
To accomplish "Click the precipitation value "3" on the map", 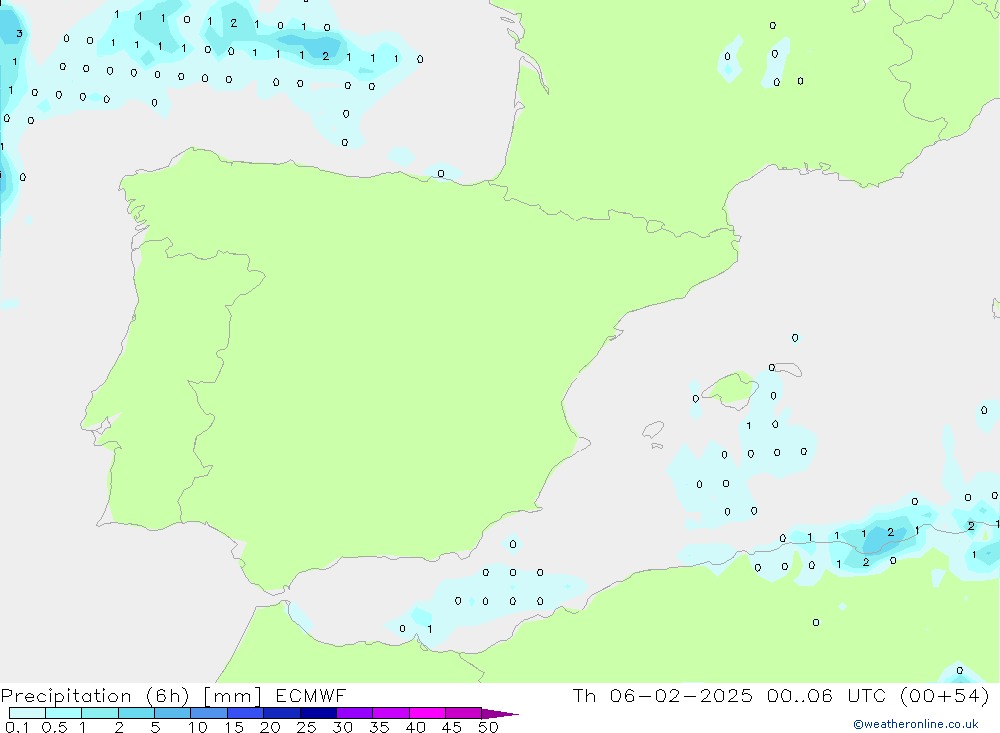I will [19, 34].
